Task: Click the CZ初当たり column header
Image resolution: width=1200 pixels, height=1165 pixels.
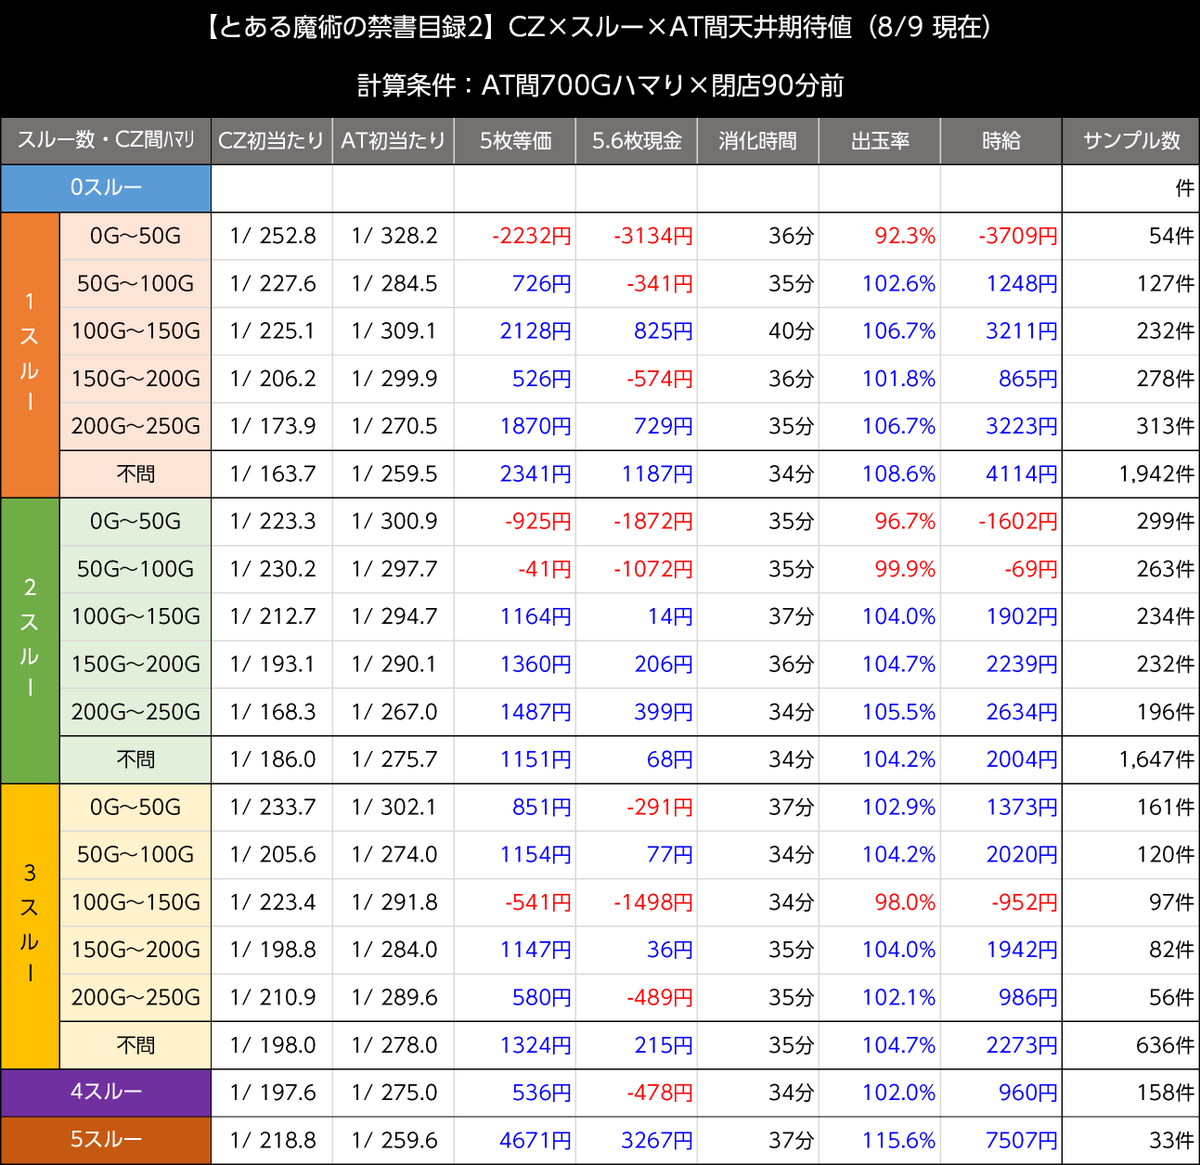Action: (272, 140)
